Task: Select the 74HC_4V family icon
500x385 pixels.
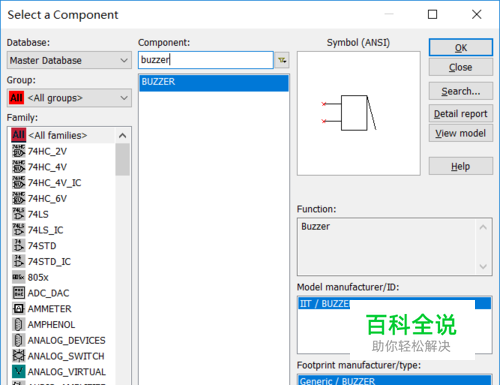Action: coord(18,167)
